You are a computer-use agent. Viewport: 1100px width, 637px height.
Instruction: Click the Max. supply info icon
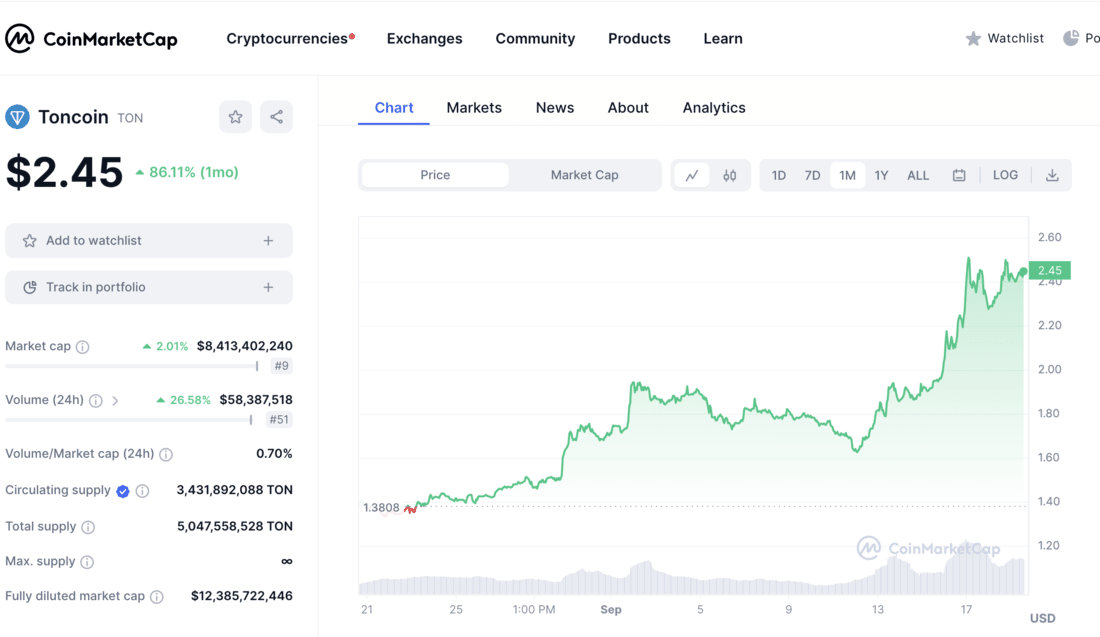pyautogui.click(x=87, y=562)
